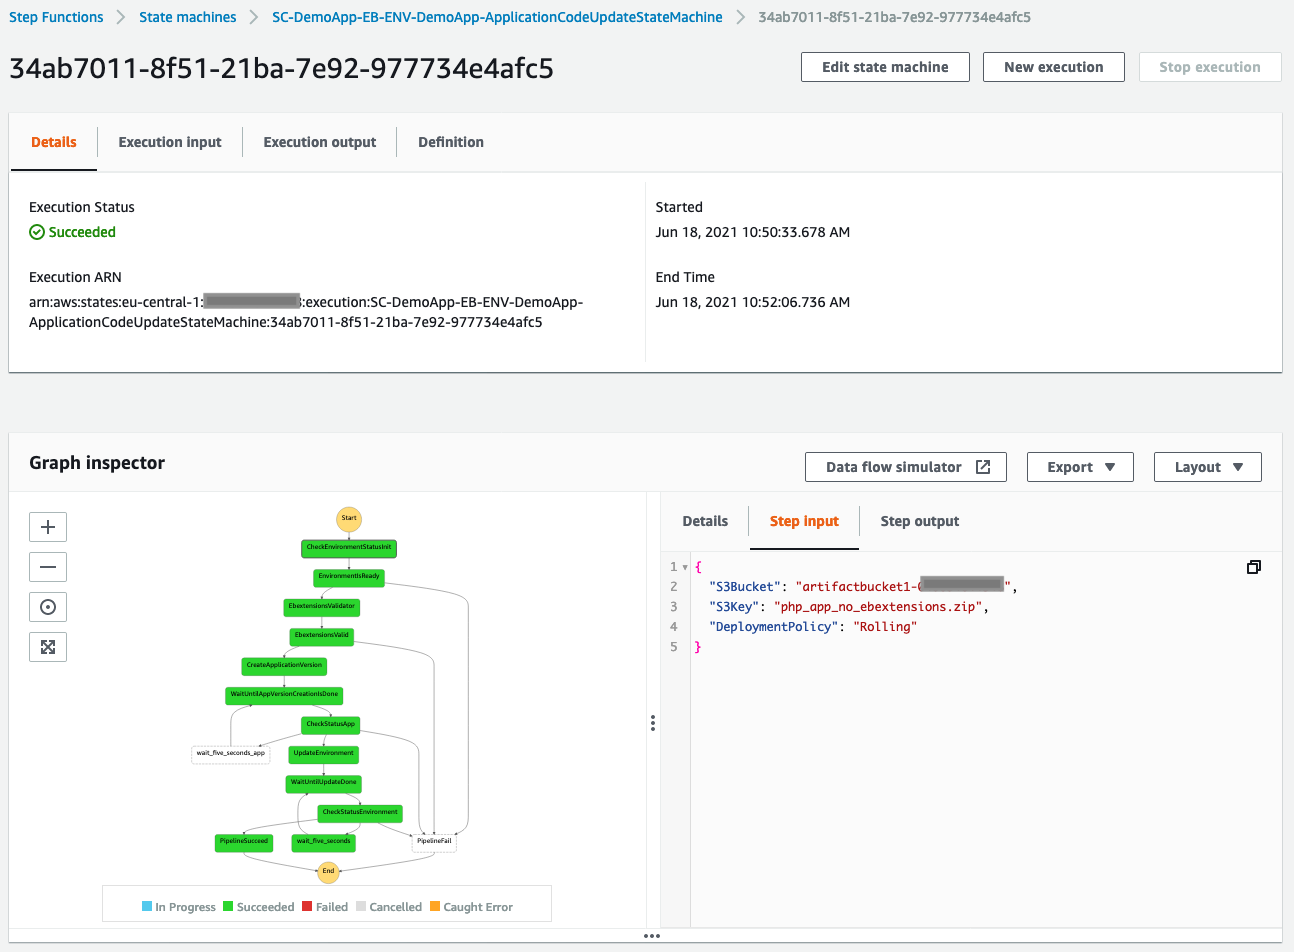Zoom out of the graph with minus icon

pos(48,567)
